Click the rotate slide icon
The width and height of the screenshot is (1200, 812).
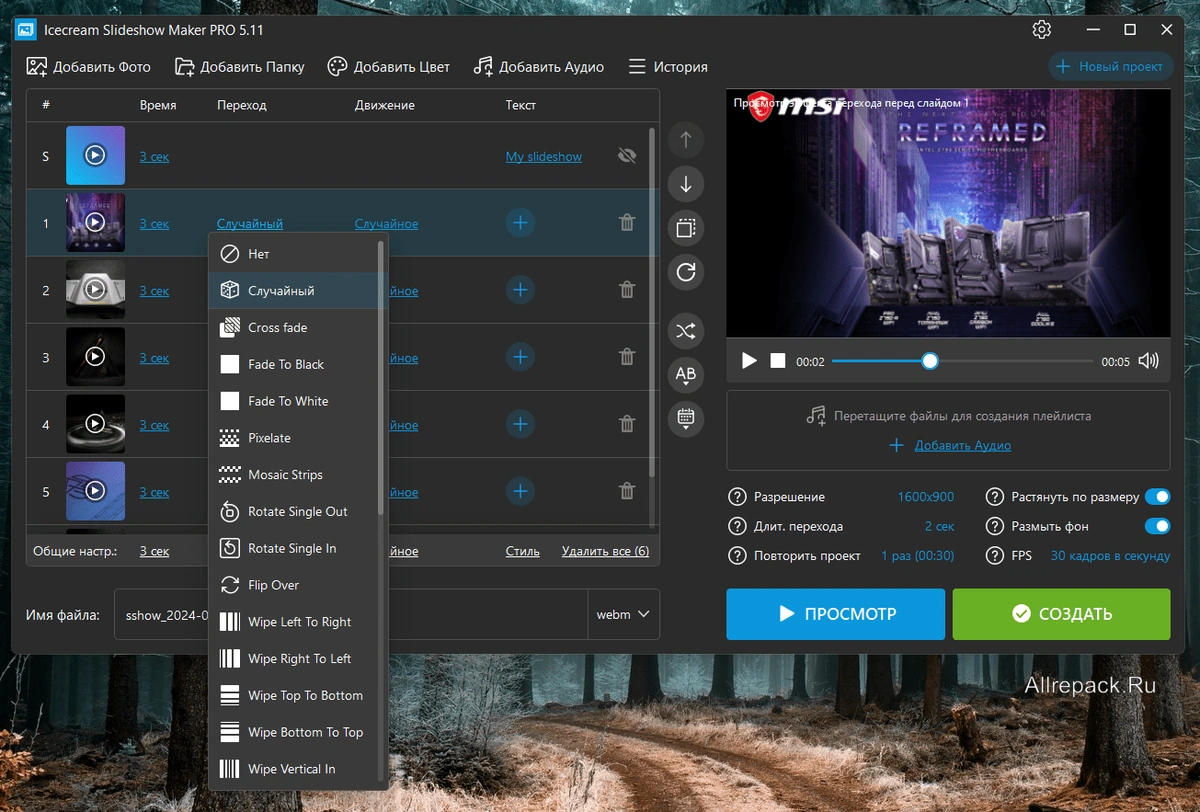tap(686, 271)
